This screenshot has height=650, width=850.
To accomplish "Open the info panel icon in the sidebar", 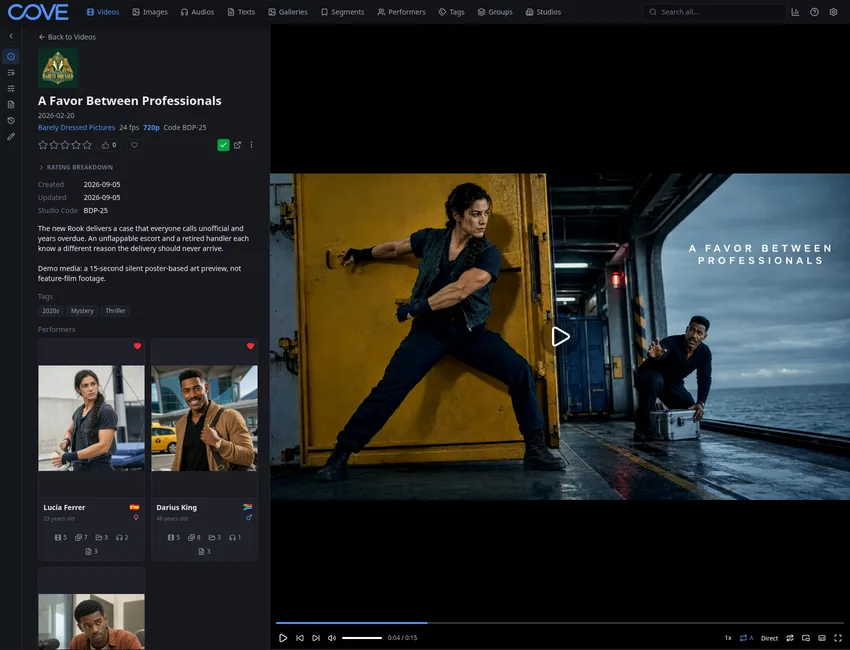I will (11, 56).
